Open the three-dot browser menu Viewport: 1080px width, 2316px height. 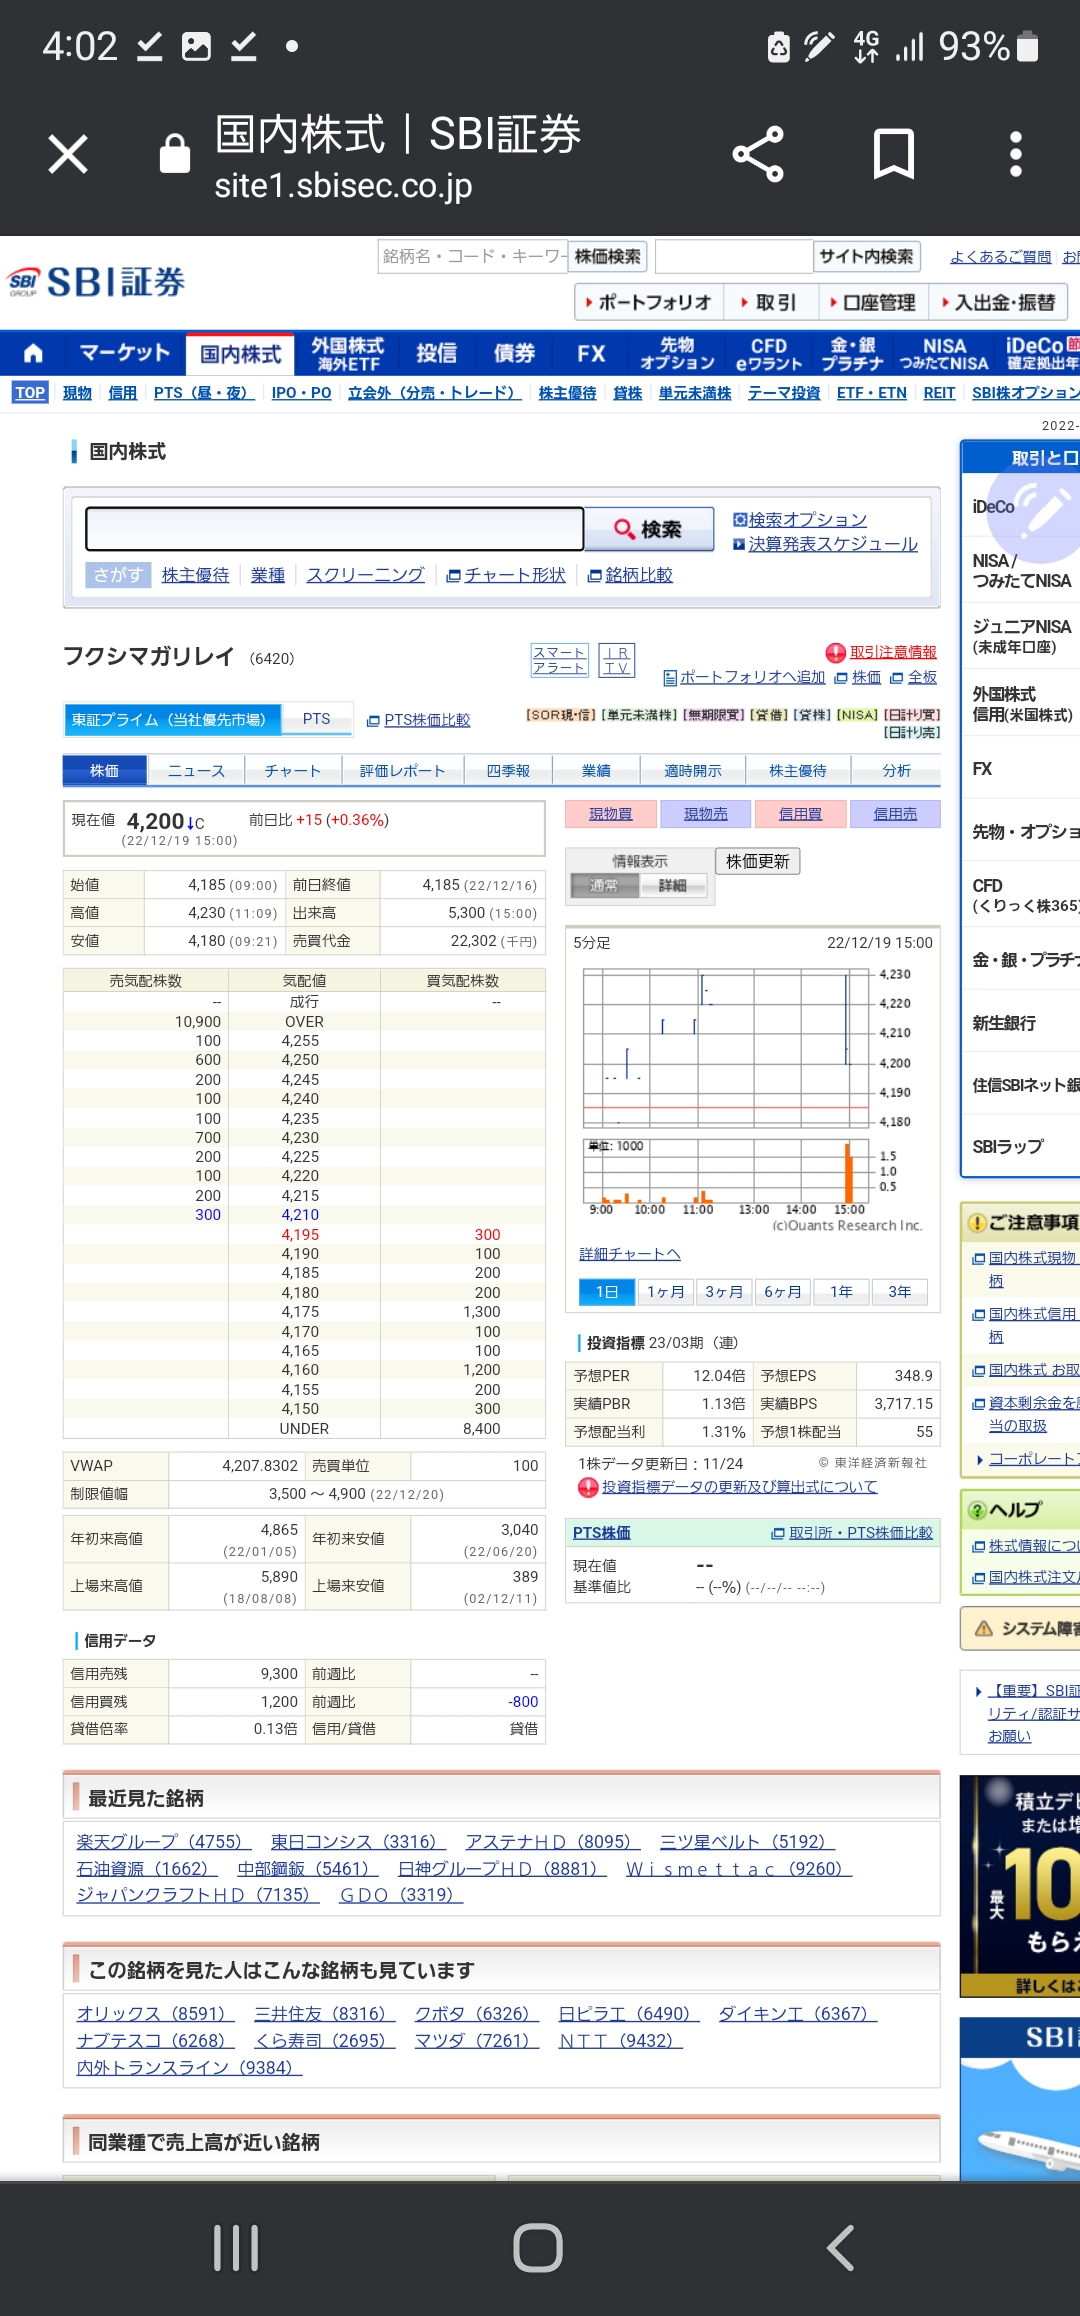coord(1016,154)
